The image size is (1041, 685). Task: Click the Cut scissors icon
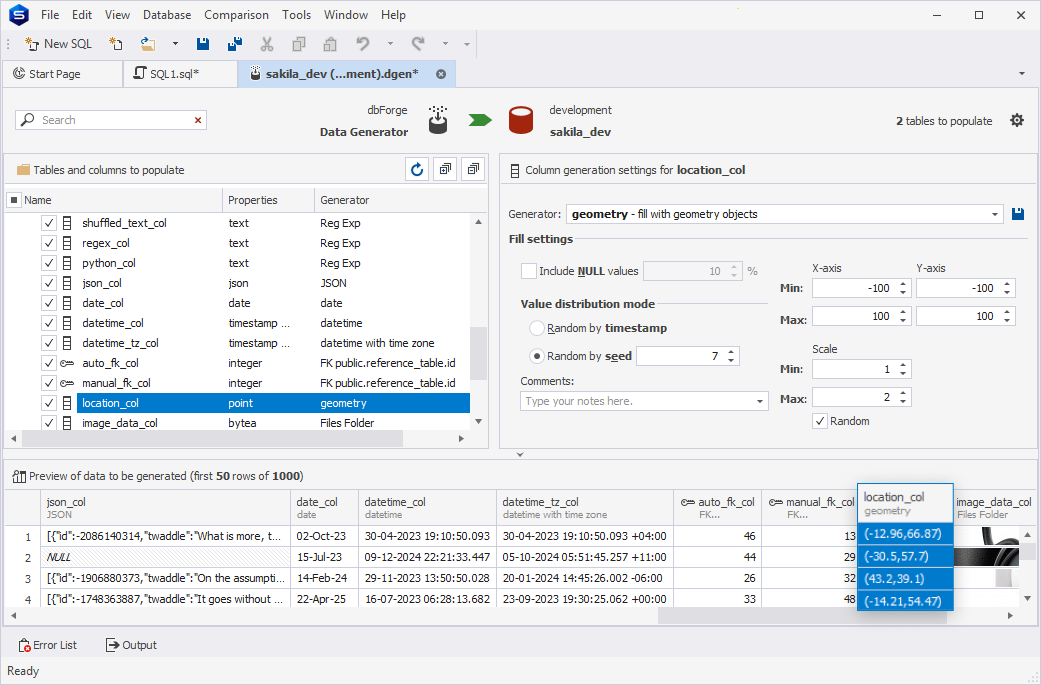coord(267,44)
